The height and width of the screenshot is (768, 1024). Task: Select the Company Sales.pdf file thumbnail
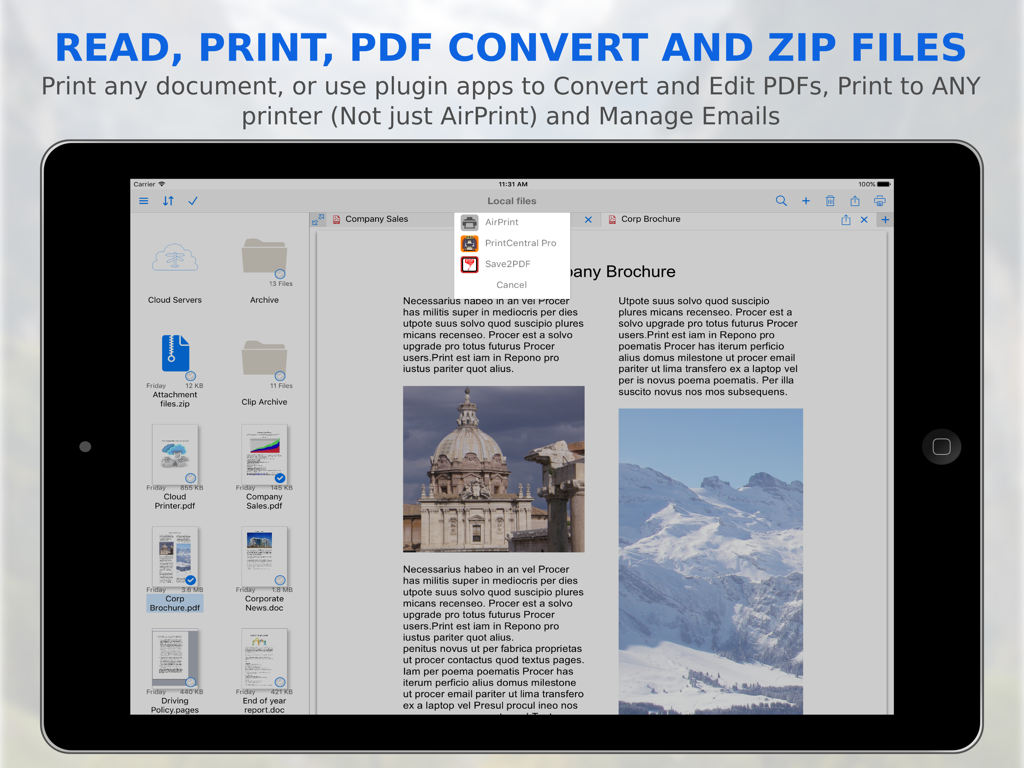(x=263, y=455)
